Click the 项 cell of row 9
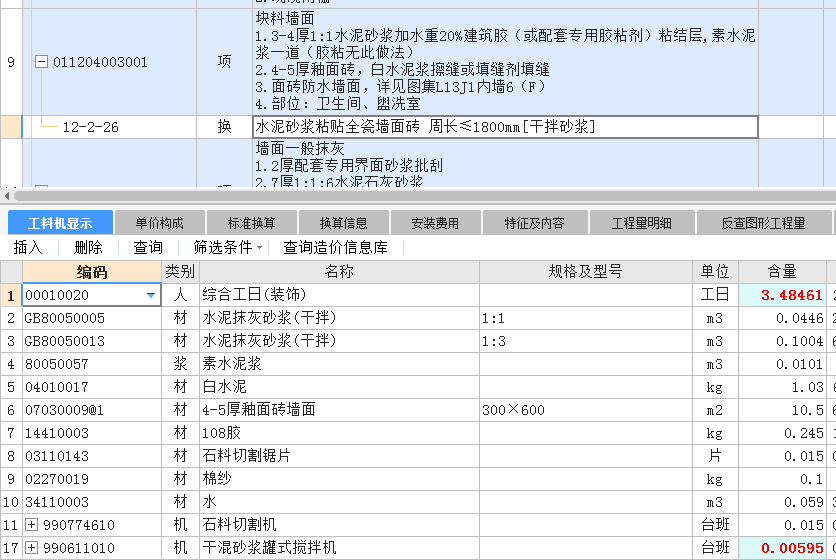 coord(224,62)
